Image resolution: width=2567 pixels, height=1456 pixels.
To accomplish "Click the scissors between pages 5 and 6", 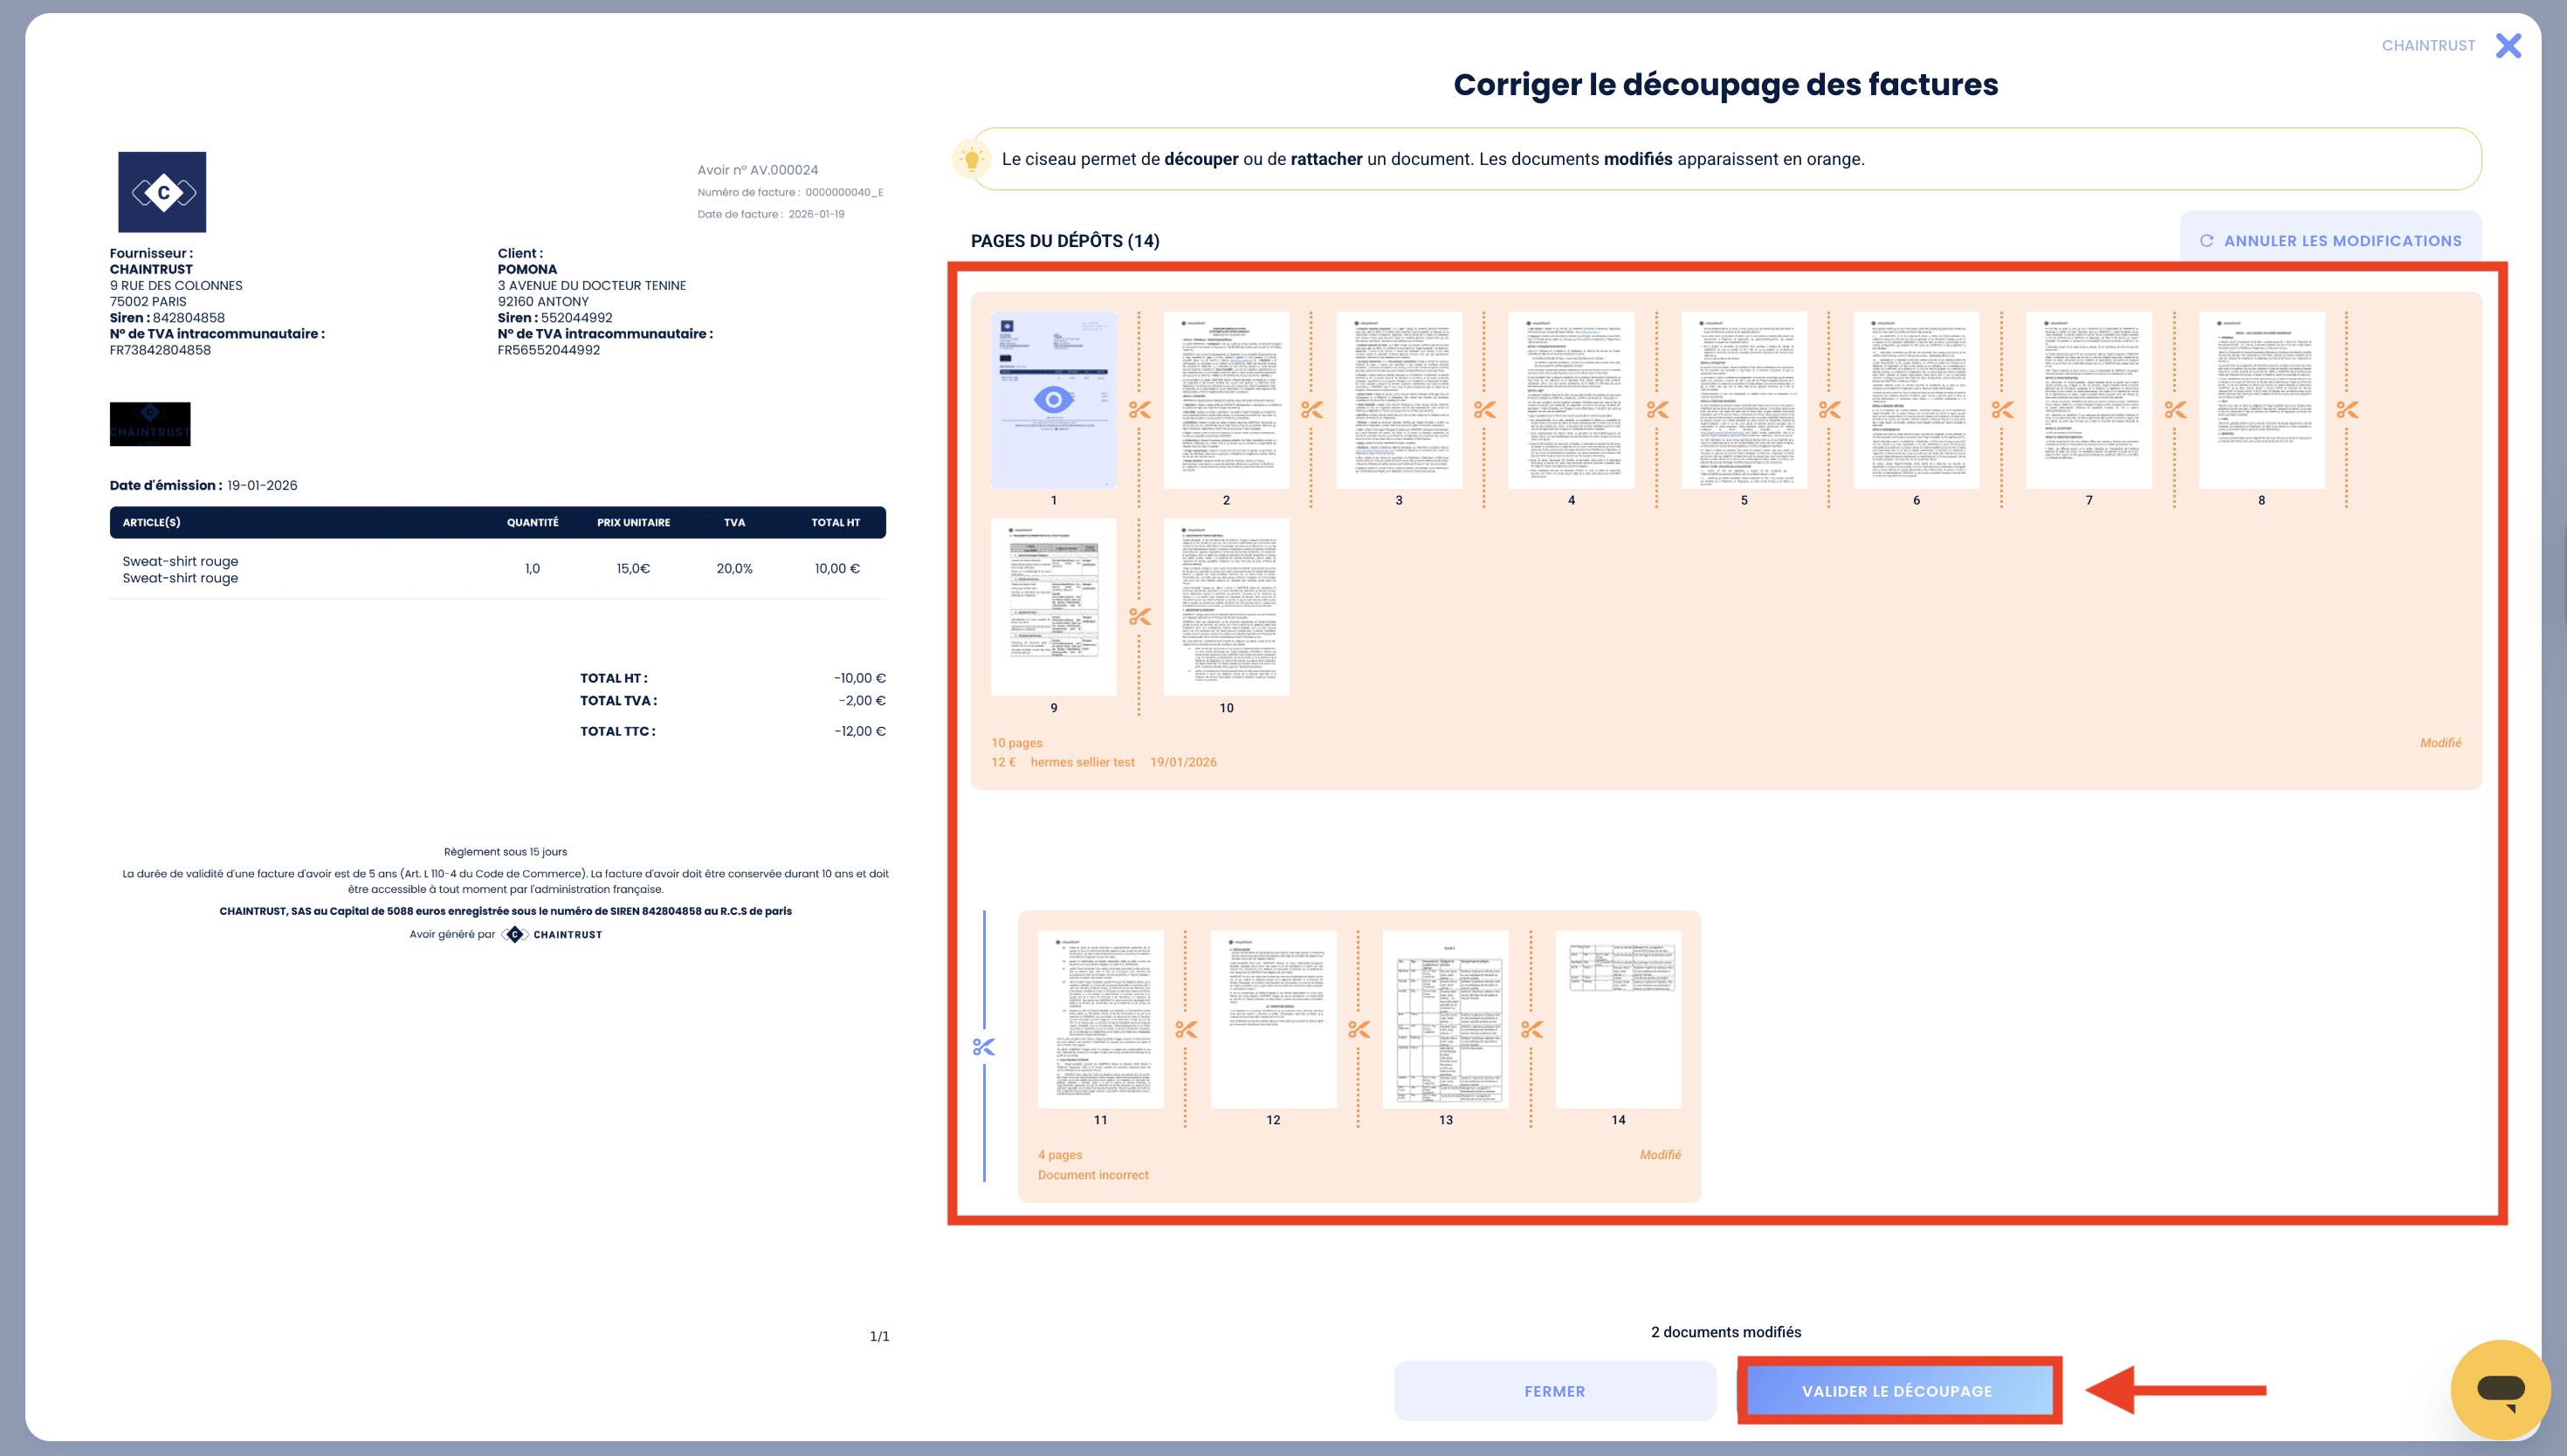I will point(1830,410).
